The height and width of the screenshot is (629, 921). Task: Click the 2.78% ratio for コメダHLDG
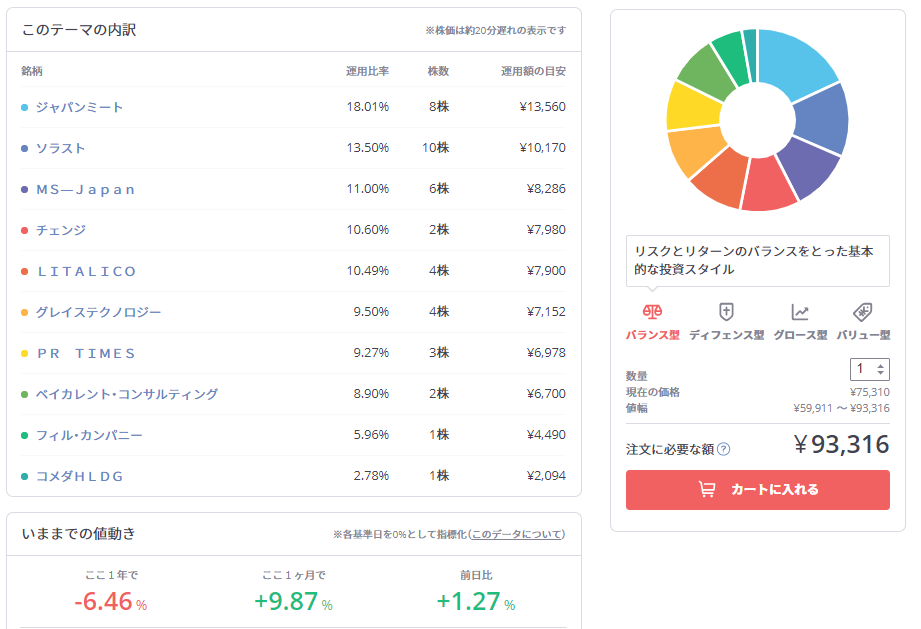pyautogui.click(x=371, y=476)
